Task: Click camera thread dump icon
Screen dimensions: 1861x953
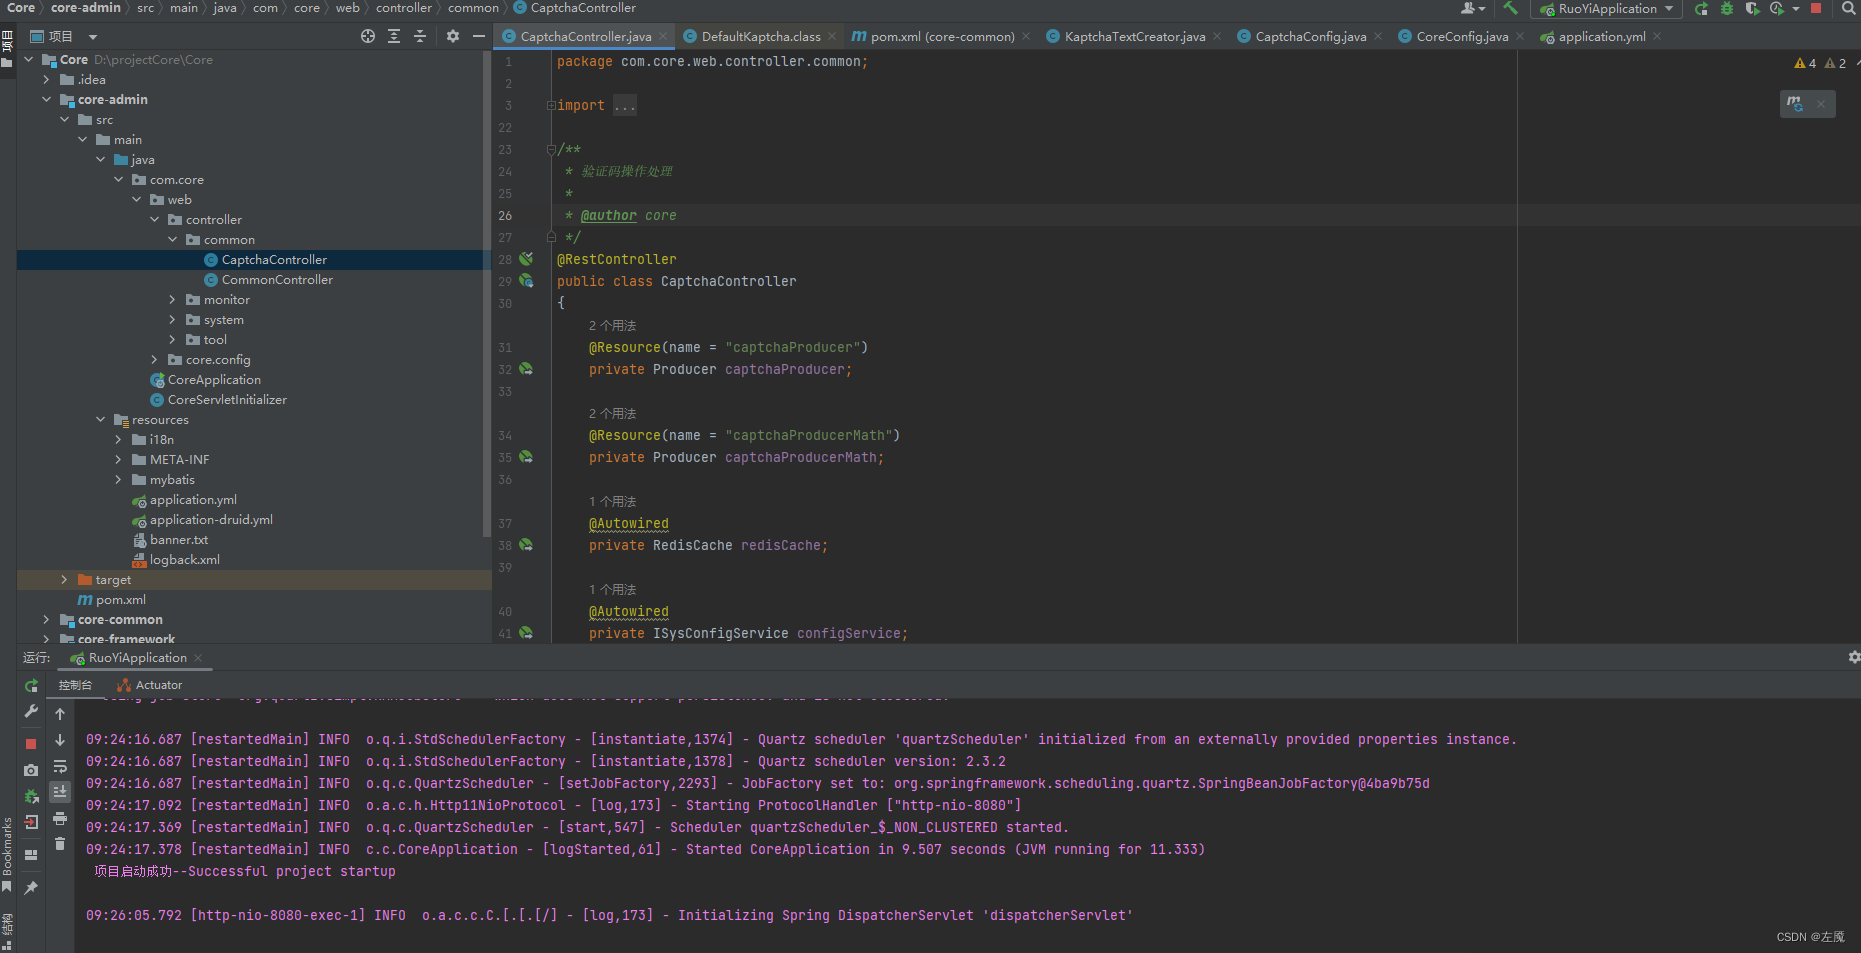Action: tap(31, 770)
